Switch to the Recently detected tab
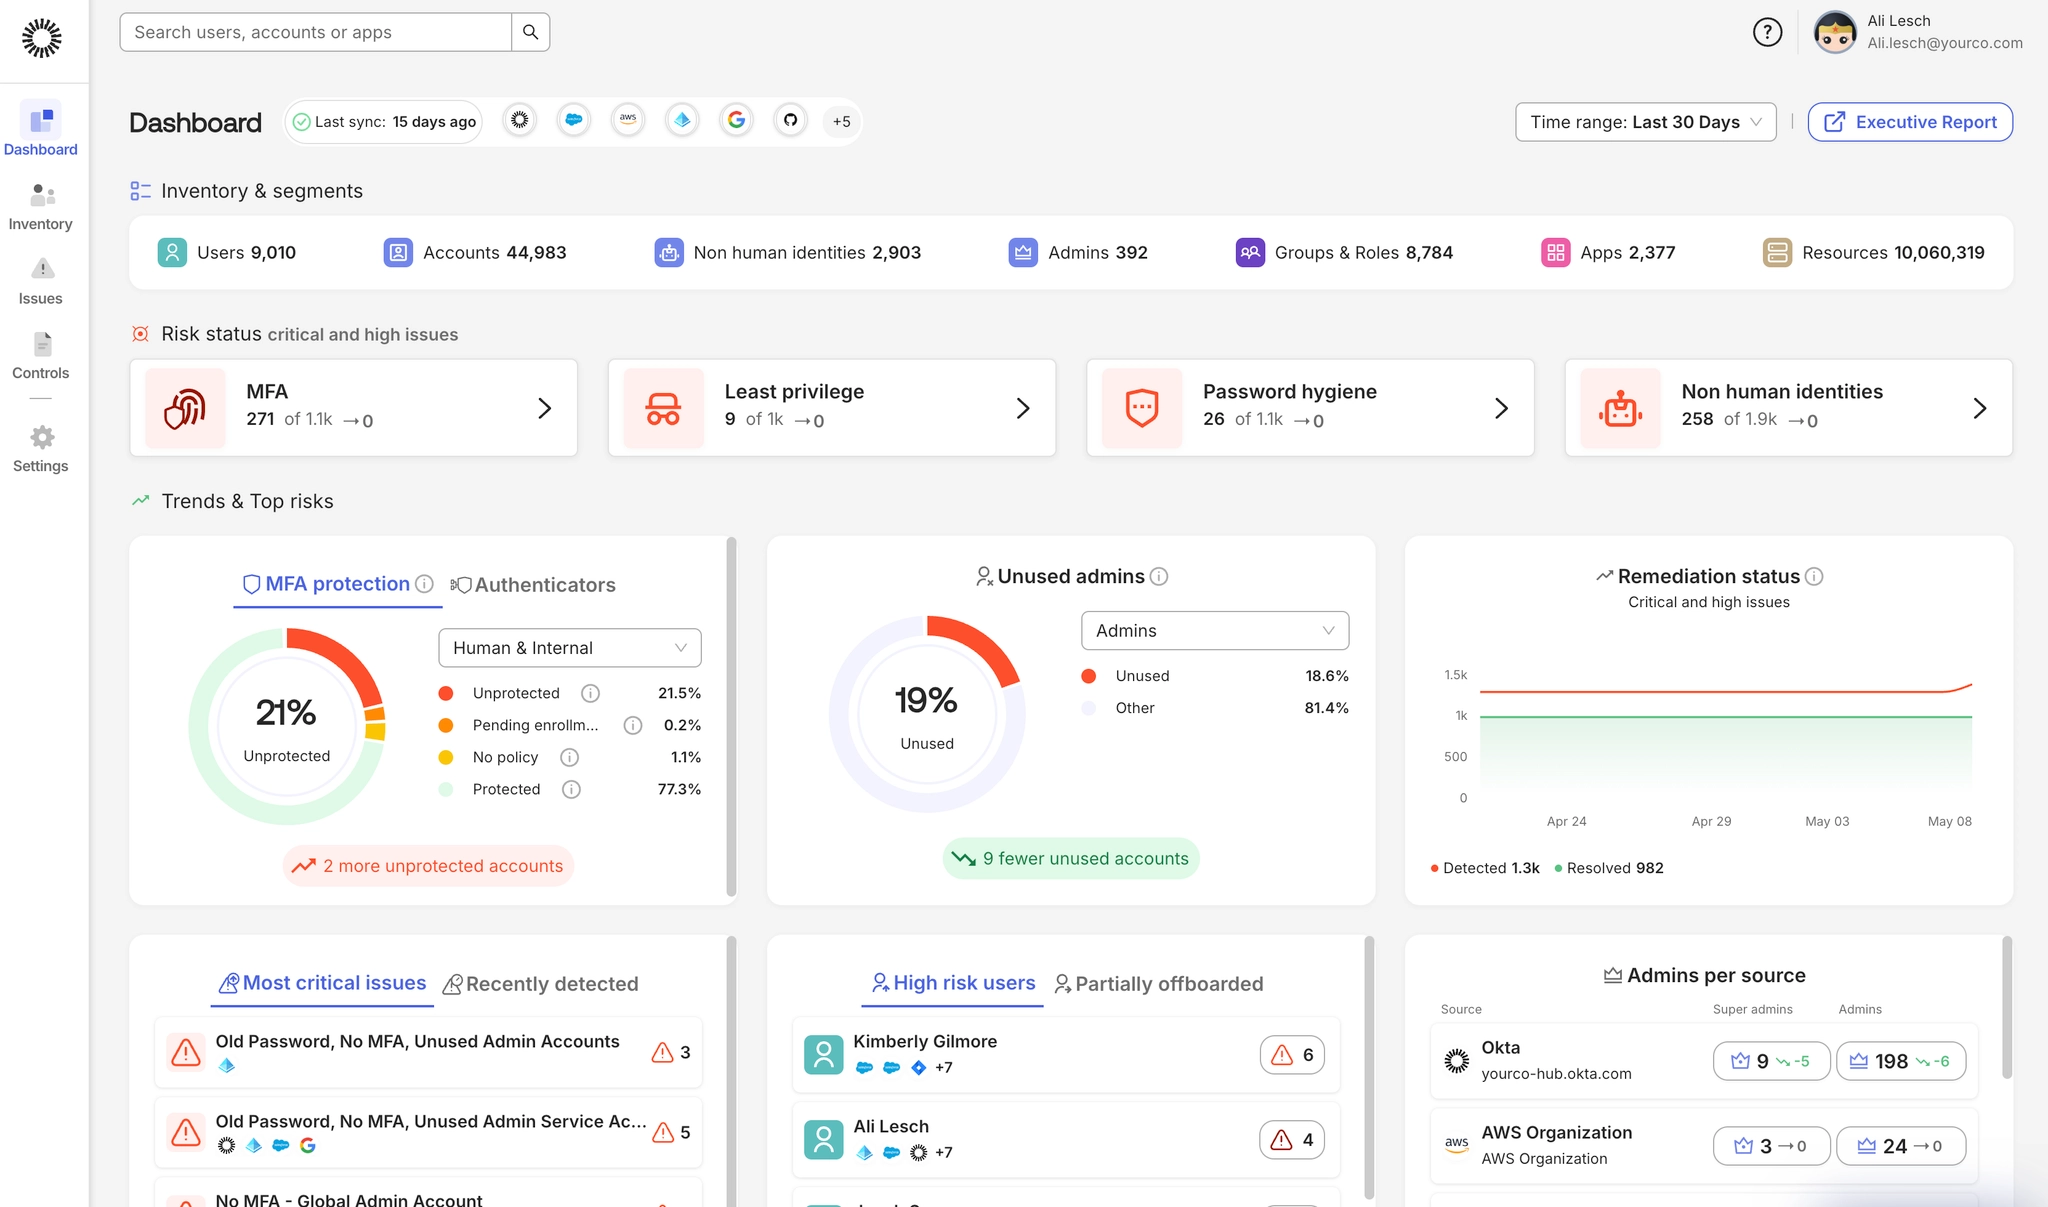This screenshot has height=1207, width=2048. click(x=540, y=984)
